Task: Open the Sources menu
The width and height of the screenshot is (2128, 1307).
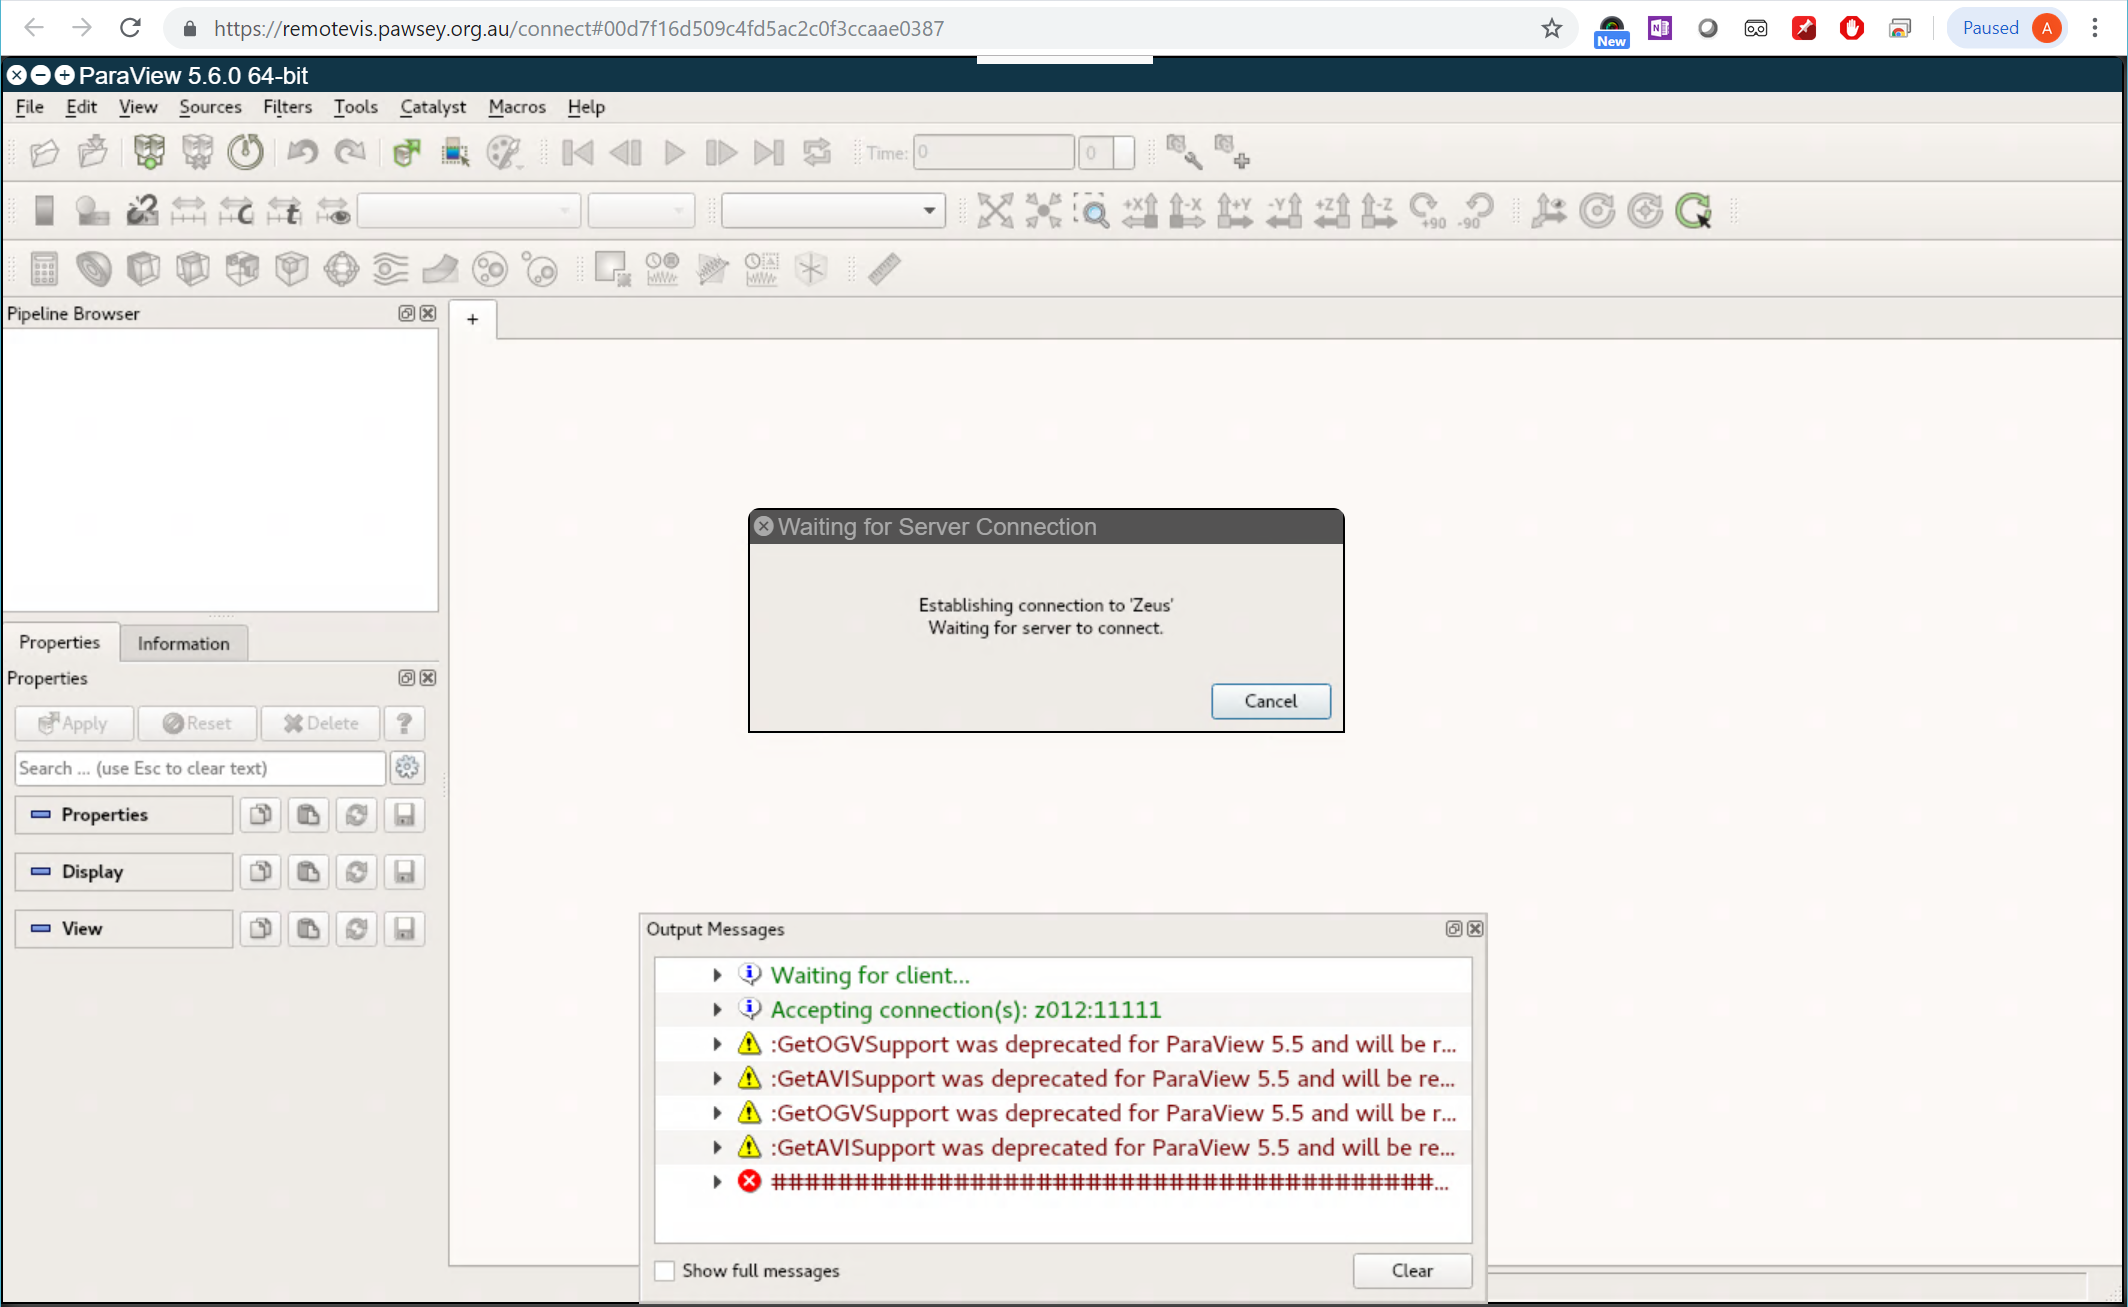Action: point(210,106)
